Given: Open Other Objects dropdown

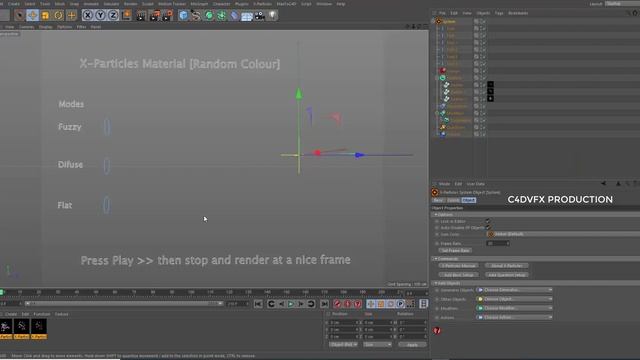Looking at the screenshot, I should point(515,299).
